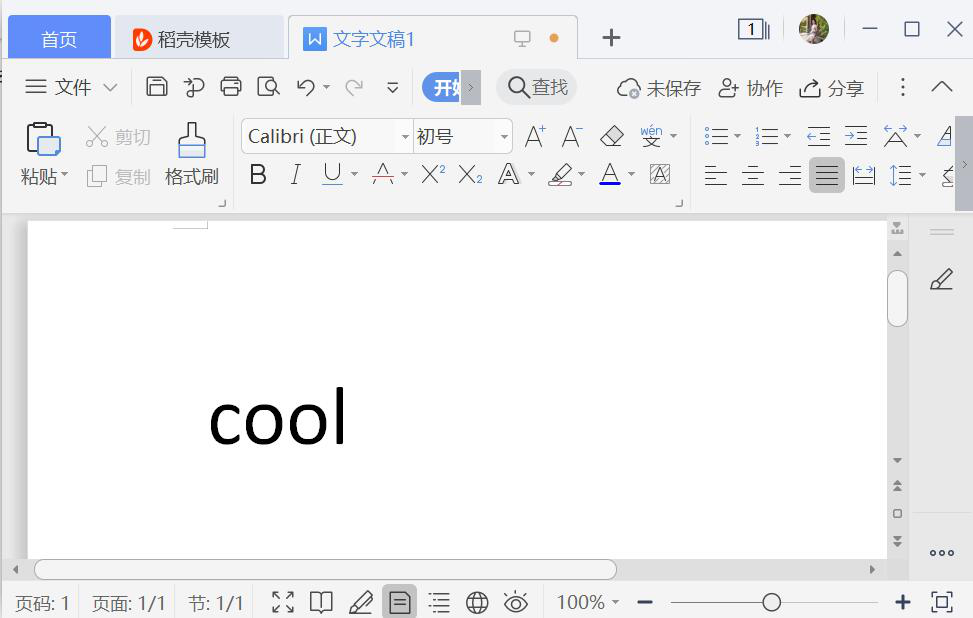Click the horizontal scrollbar thumb

[x=325, y=569]
